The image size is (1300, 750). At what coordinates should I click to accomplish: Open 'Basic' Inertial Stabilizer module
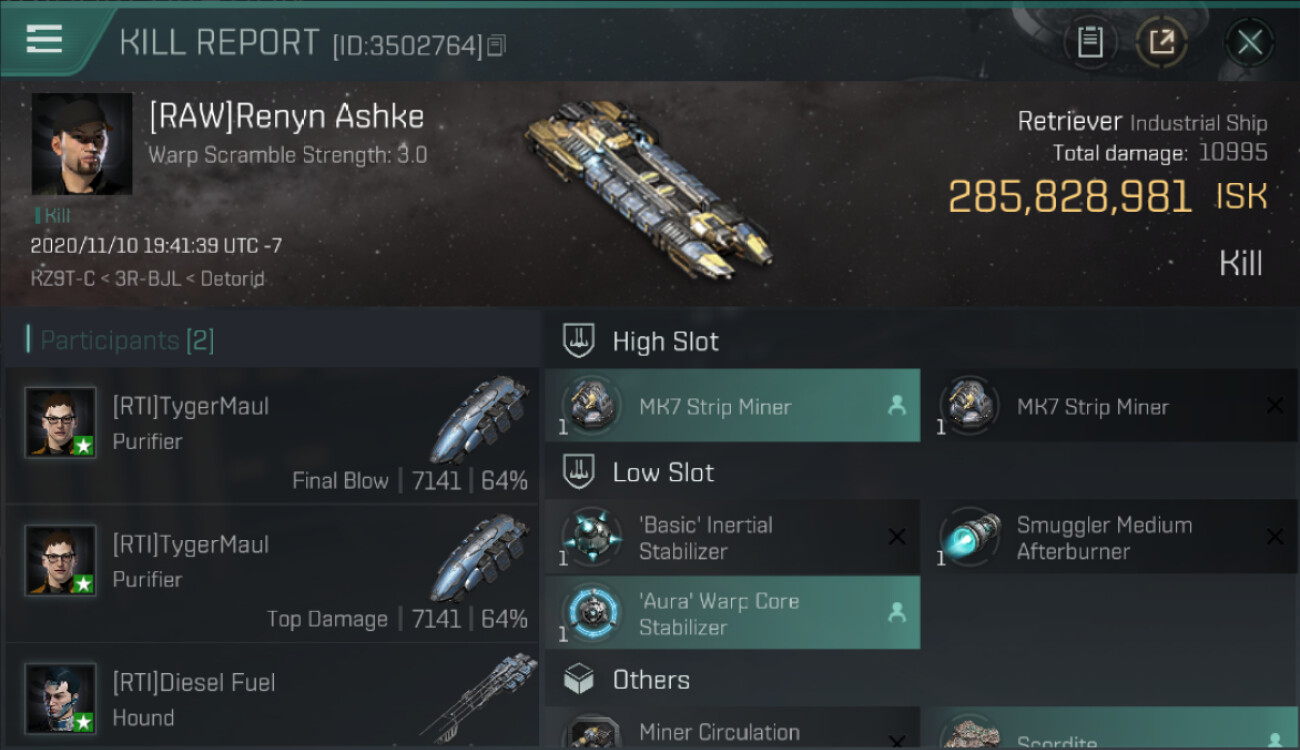click(733, 538)
